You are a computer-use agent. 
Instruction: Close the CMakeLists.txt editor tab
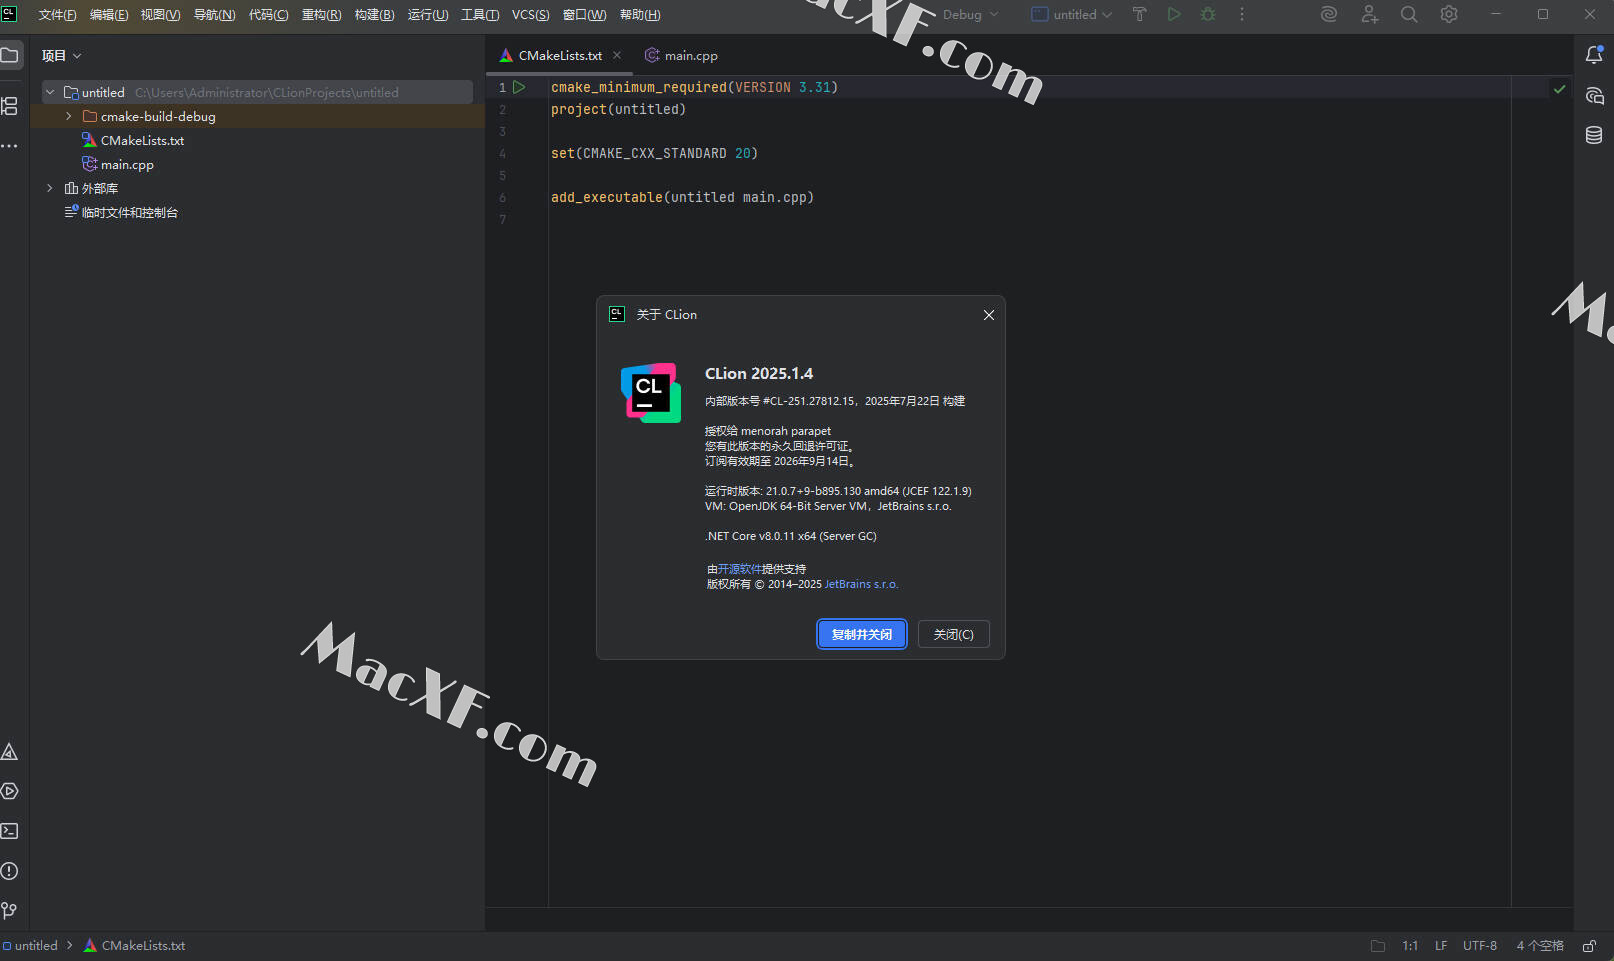pos(617,55)
